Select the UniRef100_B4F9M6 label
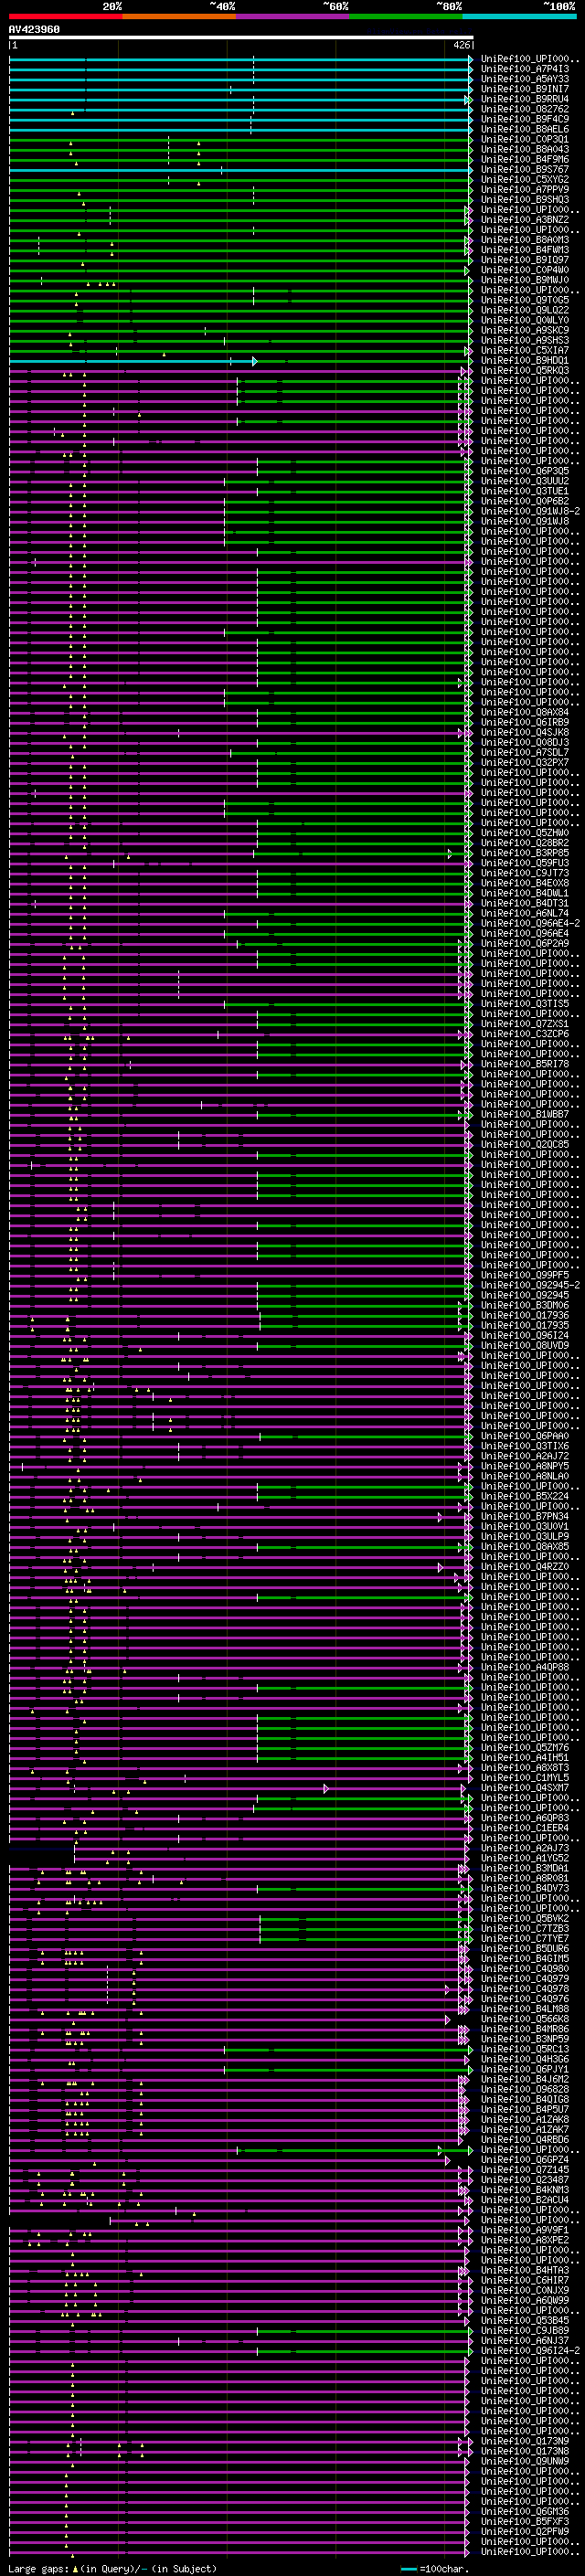This screenshot has height=2576, width=585. 525,159
